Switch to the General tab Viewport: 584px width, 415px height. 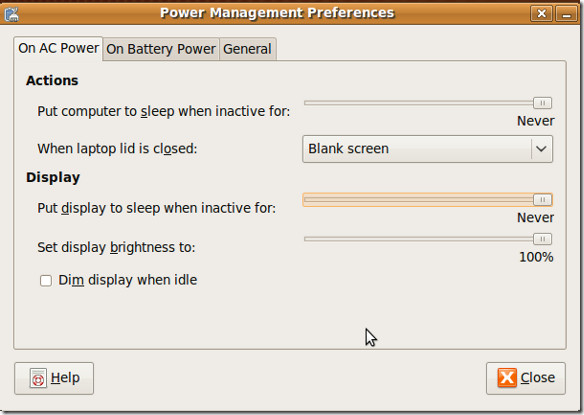pos(247,49)
